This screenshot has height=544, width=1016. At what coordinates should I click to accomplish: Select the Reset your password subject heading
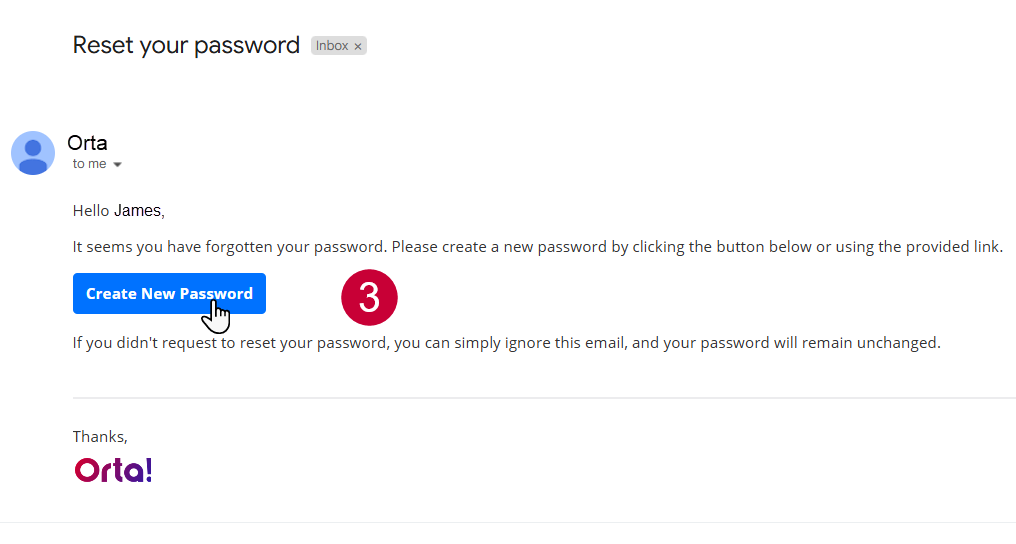[186, 45]
